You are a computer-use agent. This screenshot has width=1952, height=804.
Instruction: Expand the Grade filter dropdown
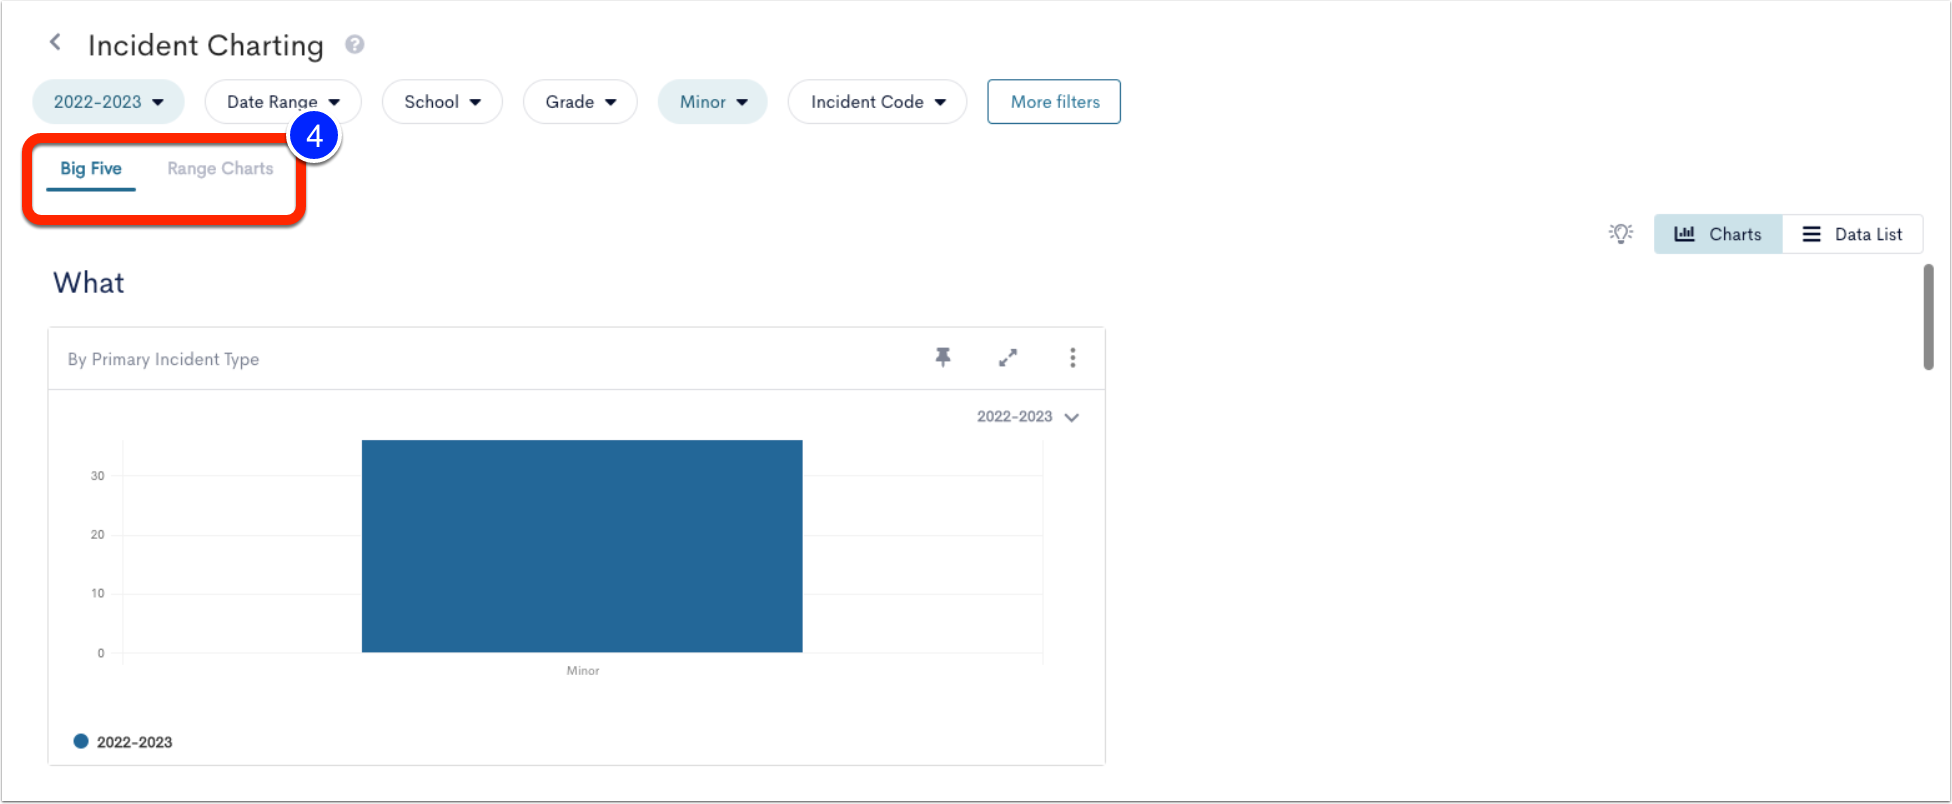click(x=580, y=102)
